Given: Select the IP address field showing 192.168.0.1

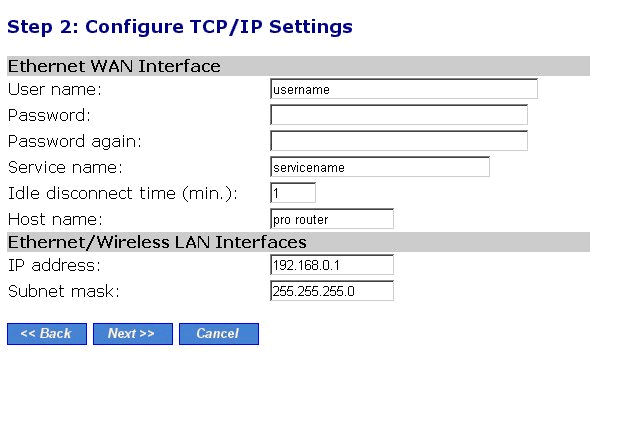Looking at the screenshot, I should tap(332, 265).
